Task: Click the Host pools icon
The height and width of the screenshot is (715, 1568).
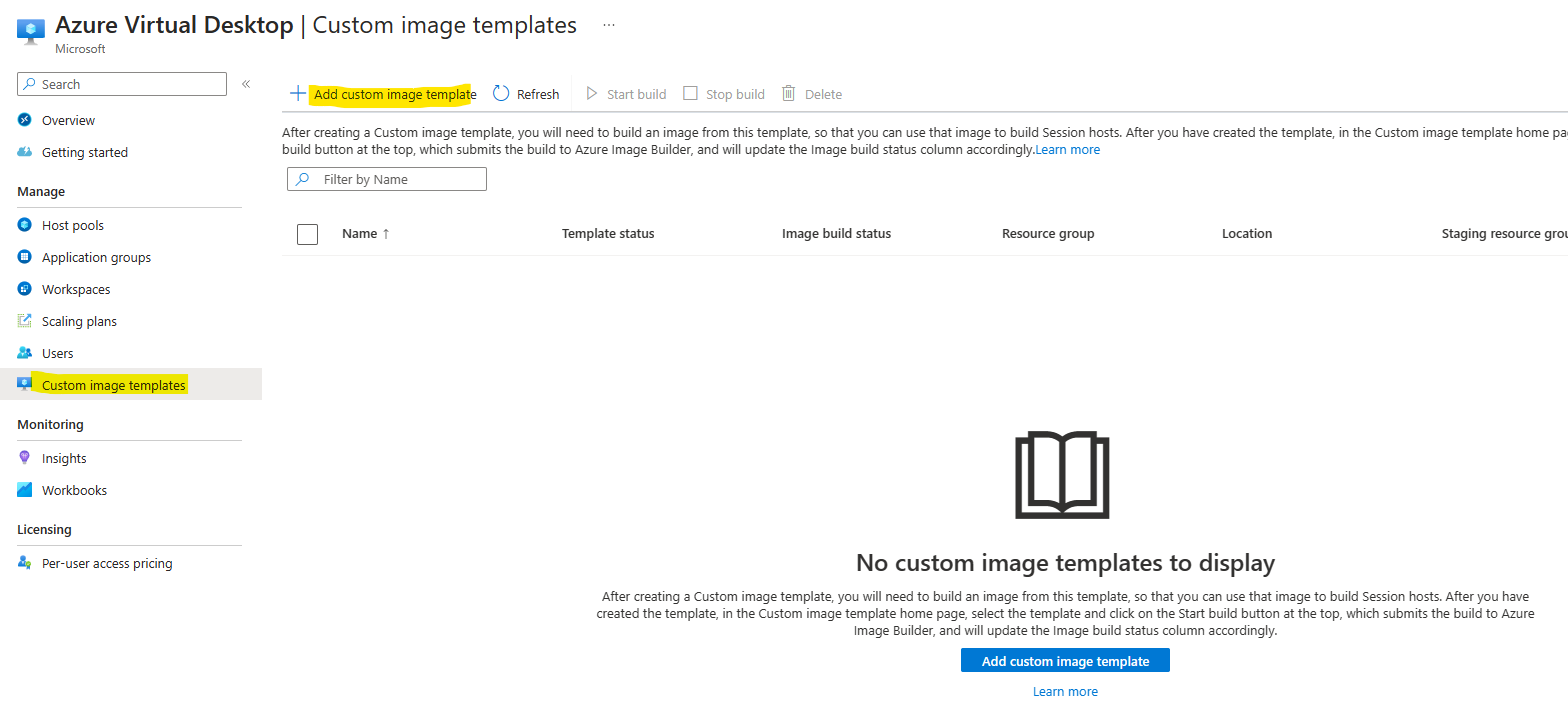Action: 25,225
